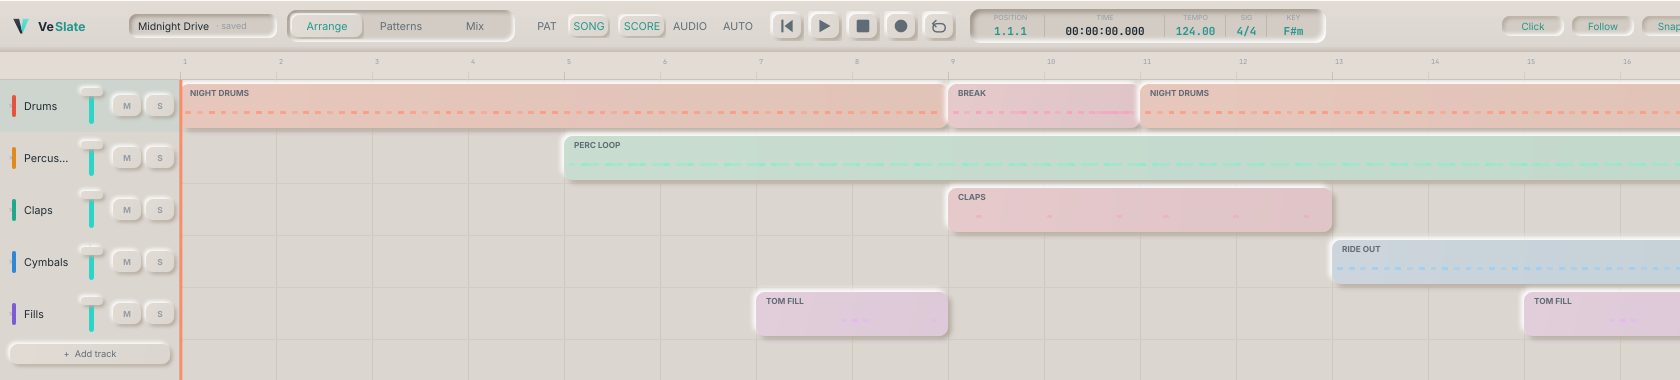Select the TOM FILL clip at bar 7
The height and width of the screenshot is (380, 1680).
pos(852,313)
